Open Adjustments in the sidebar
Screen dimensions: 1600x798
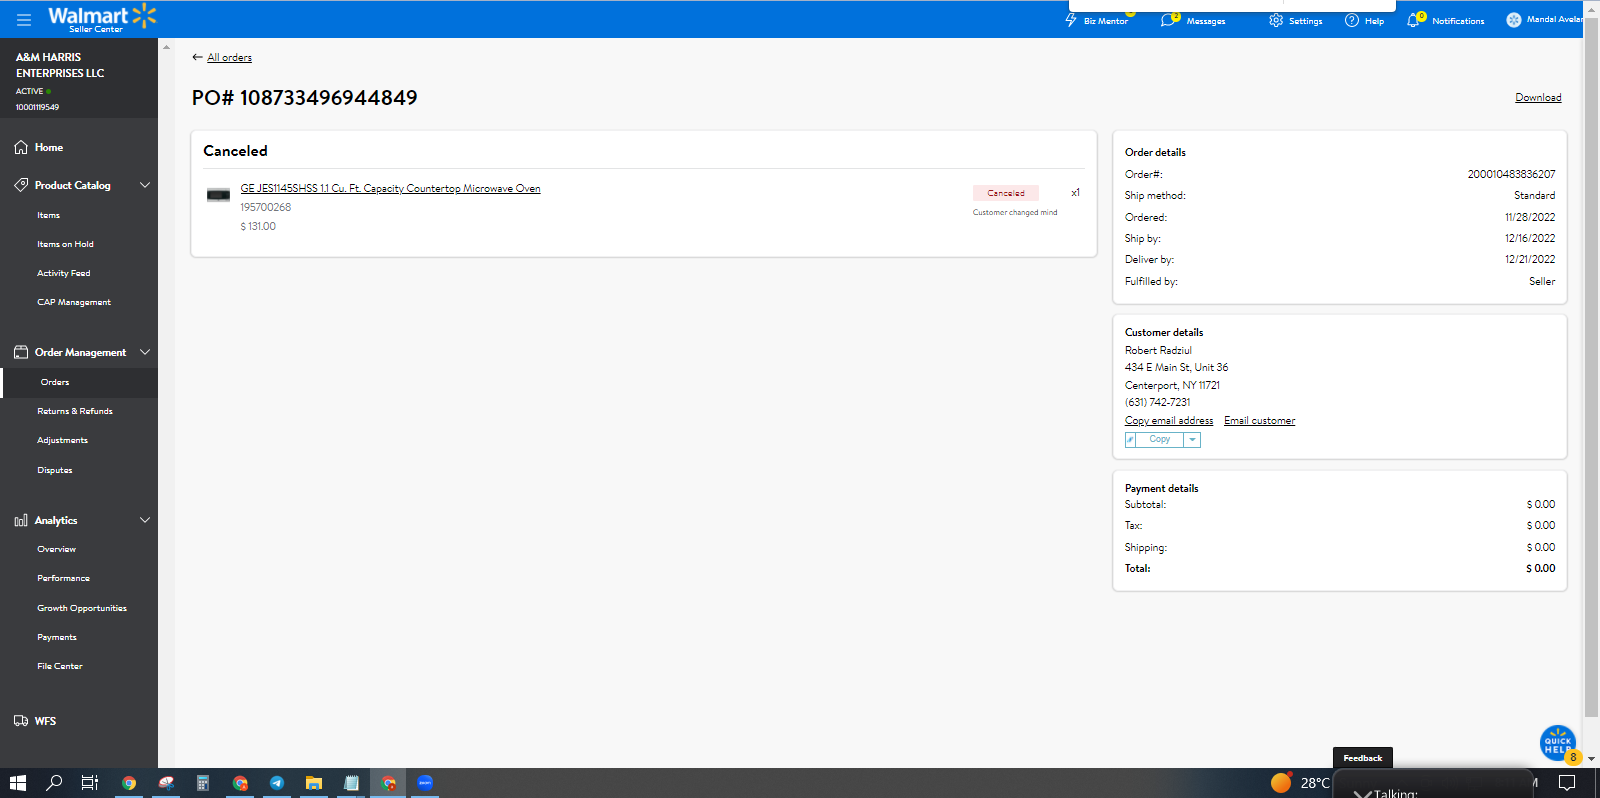click(x=63, y=440)
